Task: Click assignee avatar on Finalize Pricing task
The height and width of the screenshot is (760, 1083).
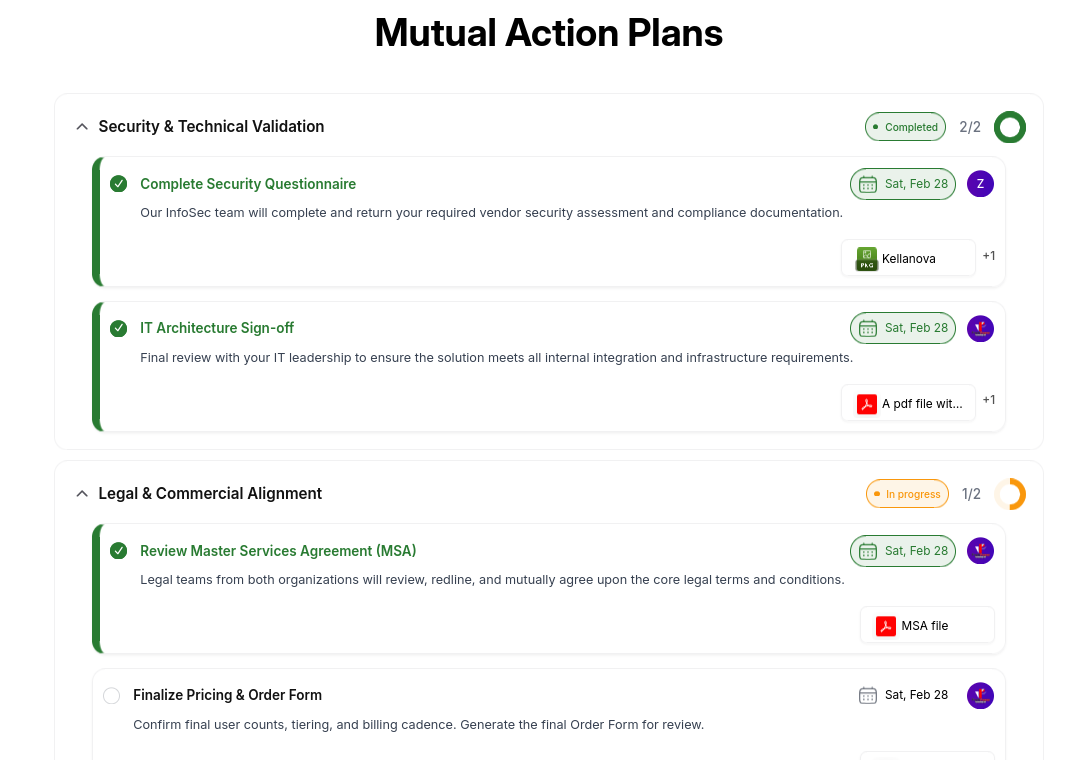Action: pos(980,695)
